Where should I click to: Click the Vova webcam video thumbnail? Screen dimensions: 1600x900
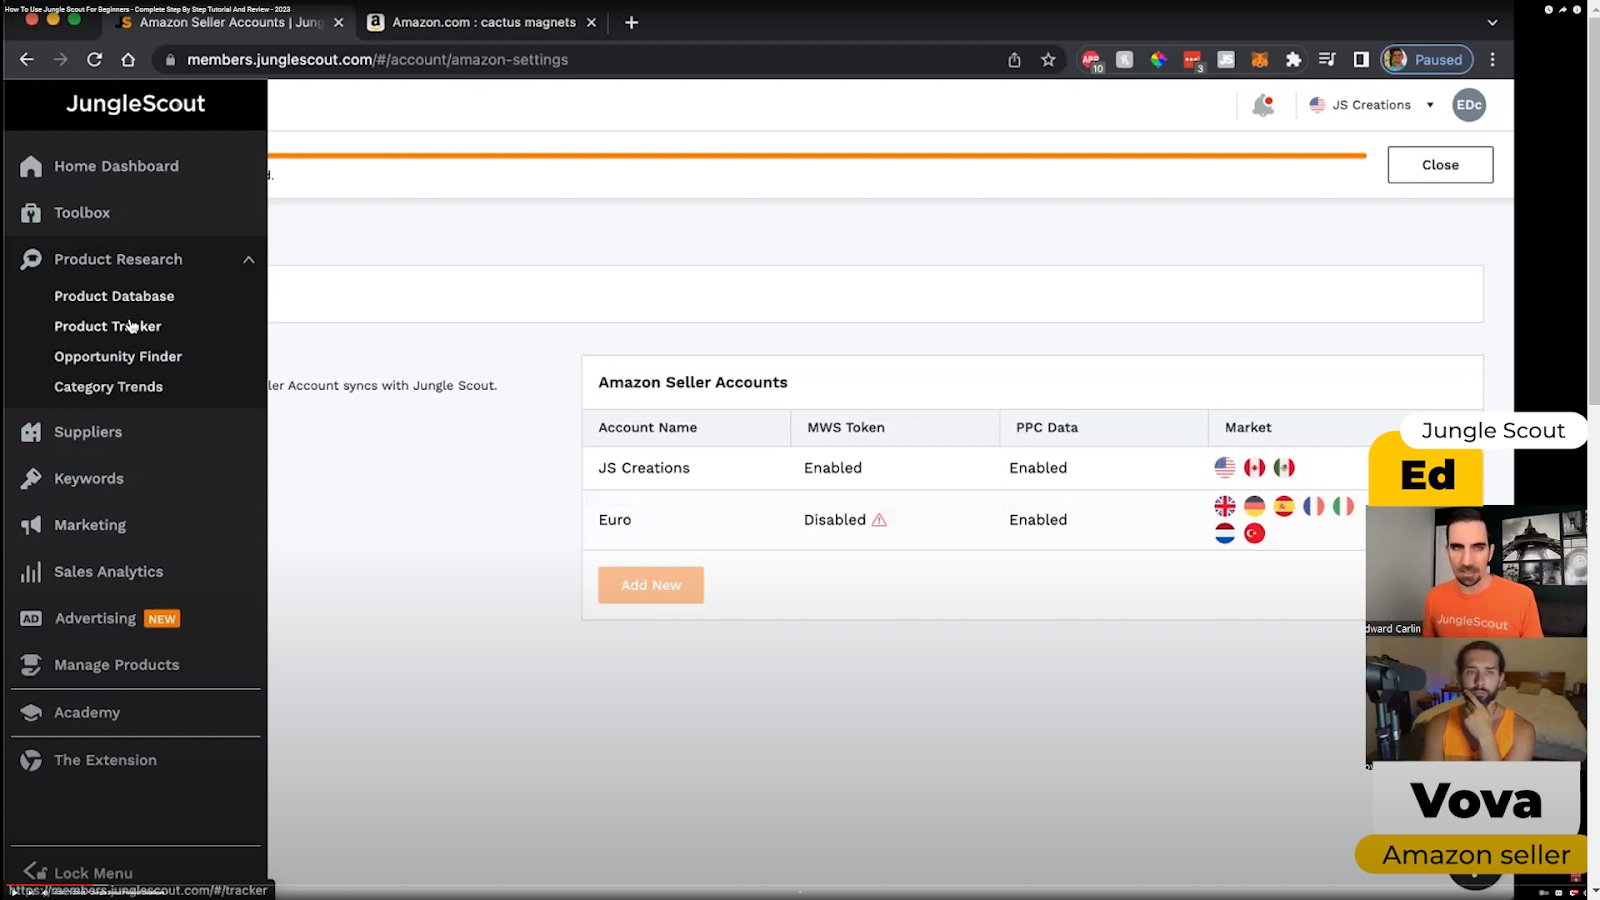1476,700
